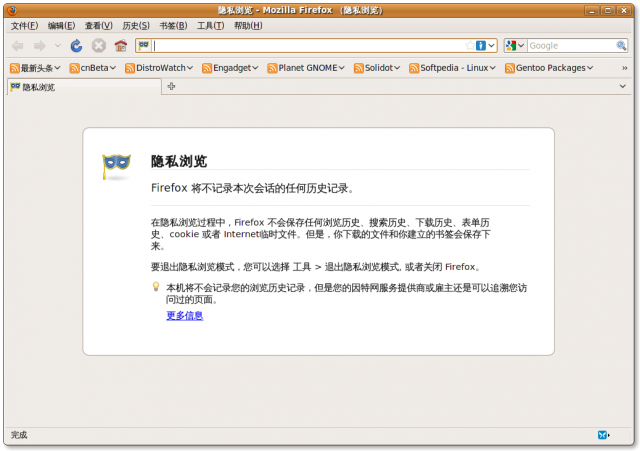Click the 隐私浏览 page heading
This screenshot has height=451, width=640.
(x=179, y=161)
